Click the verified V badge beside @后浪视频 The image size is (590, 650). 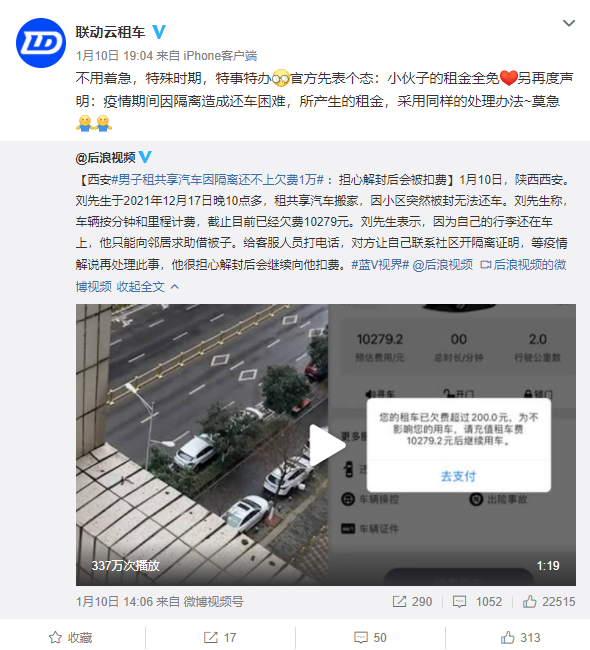[x=145, y=157]
